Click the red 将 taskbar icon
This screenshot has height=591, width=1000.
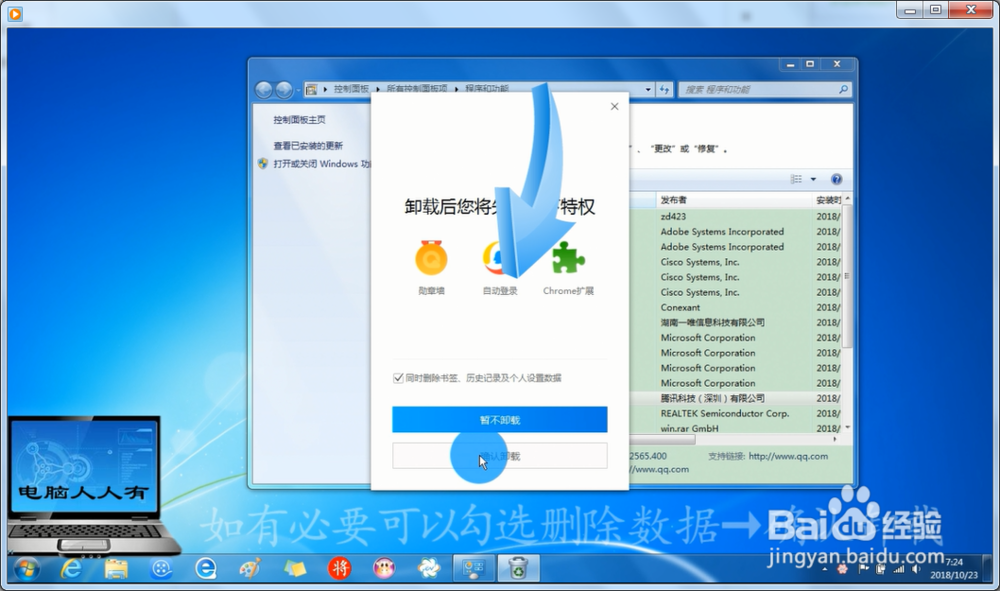pyautogui.click(x=339, y=568)
